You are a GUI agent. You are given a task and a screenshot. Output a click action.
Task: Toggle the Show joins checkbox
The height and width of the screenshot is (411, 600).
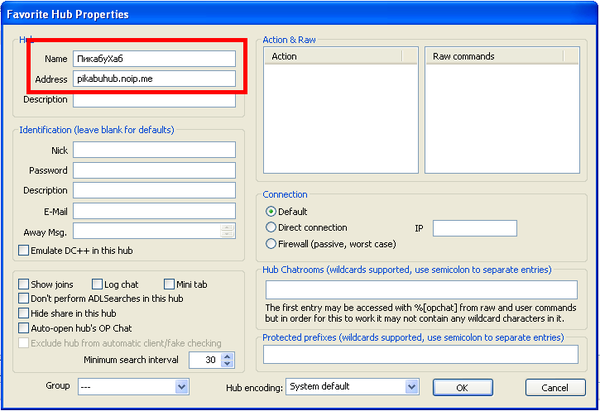[x=24, y=284]
